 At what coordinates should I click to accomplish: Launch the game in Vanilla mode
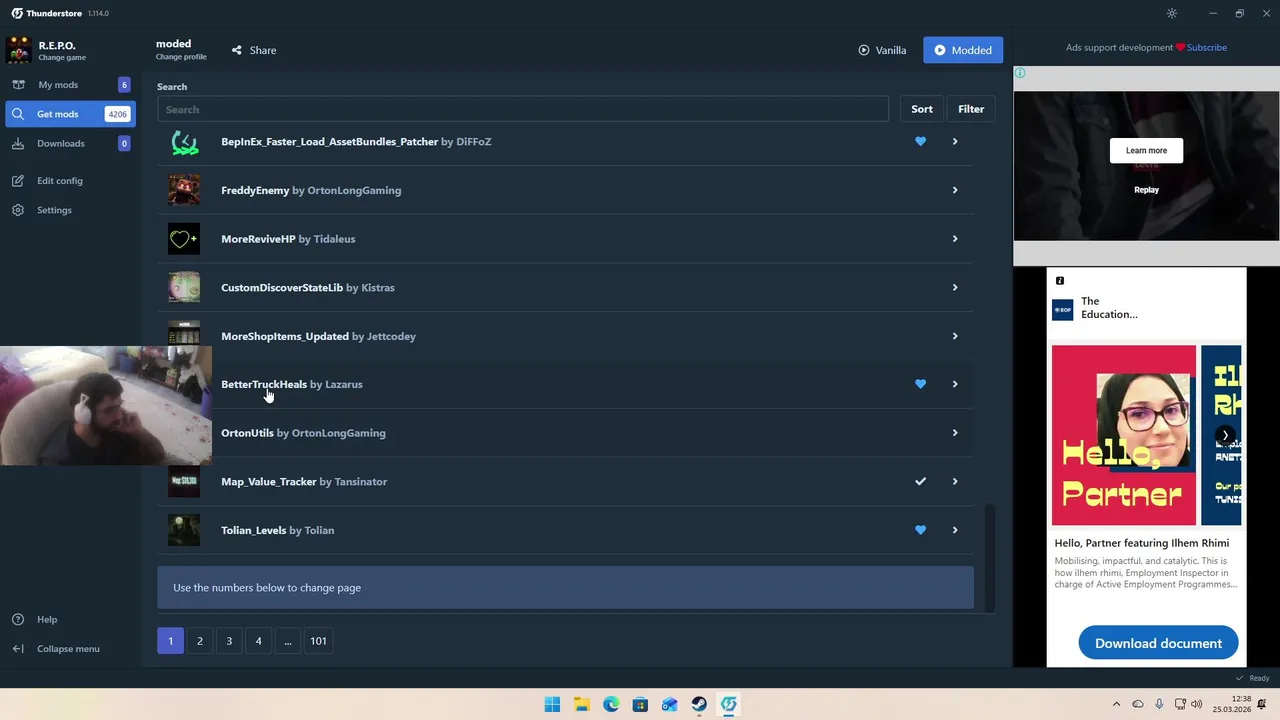point(882,50)
